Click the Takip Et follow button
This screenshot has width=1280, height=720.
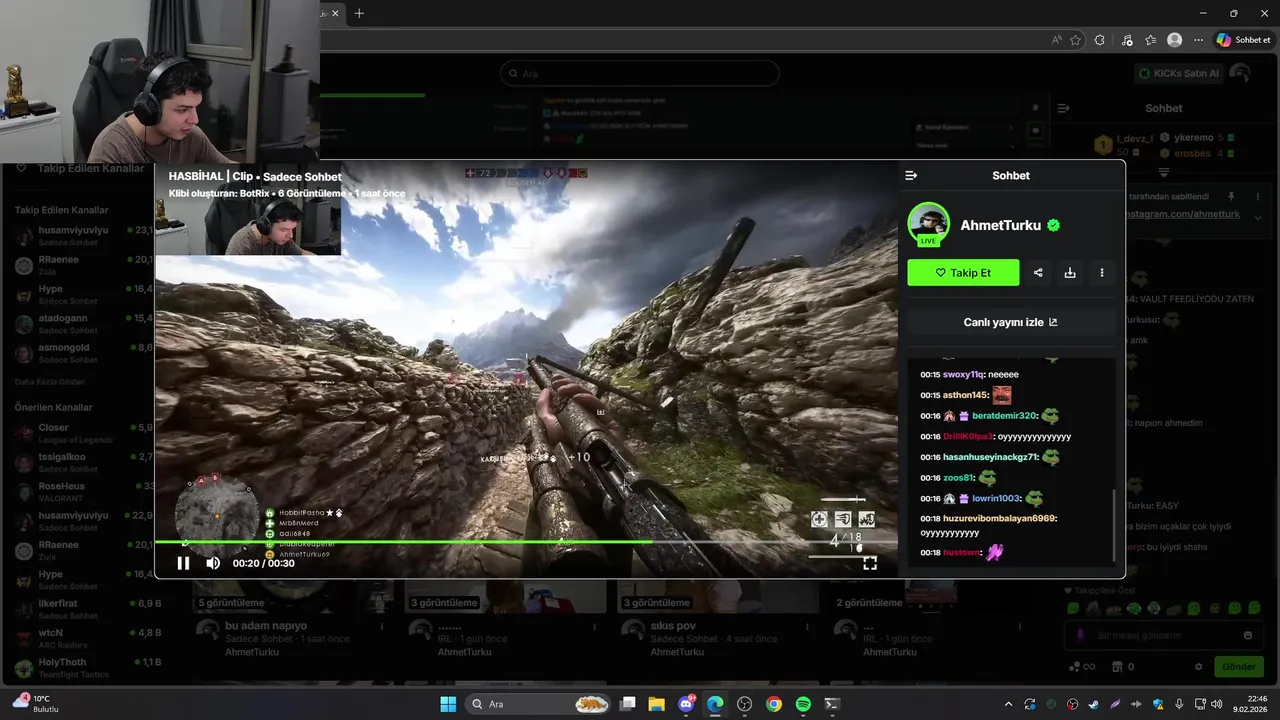[x=963, y=272]
